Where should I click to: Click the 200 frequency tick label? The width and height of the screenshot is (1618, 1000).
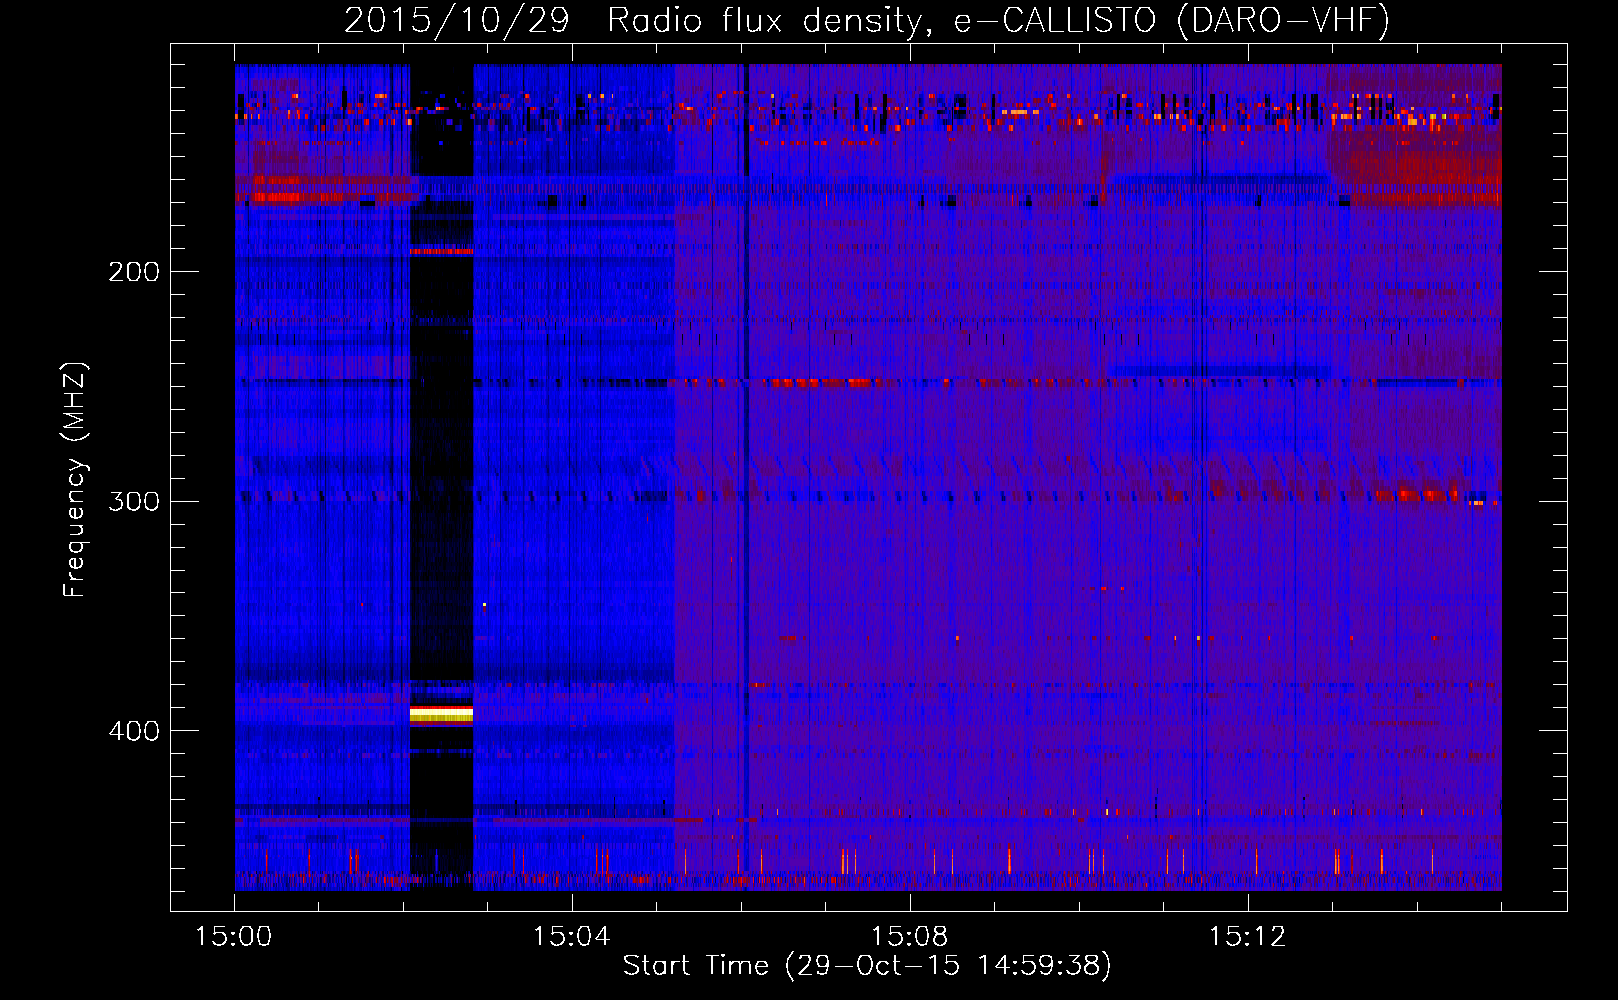[134, 271]
